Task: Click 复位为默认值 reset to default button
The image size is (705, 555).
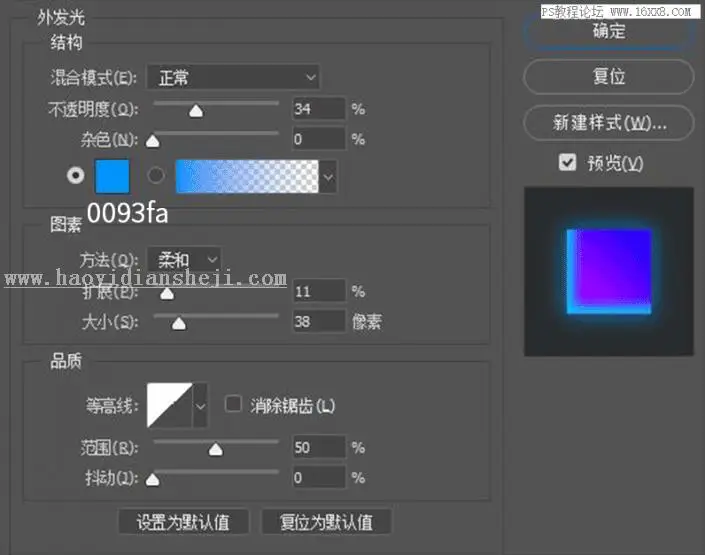Action: pyautogui.click(x=326, y=522)
